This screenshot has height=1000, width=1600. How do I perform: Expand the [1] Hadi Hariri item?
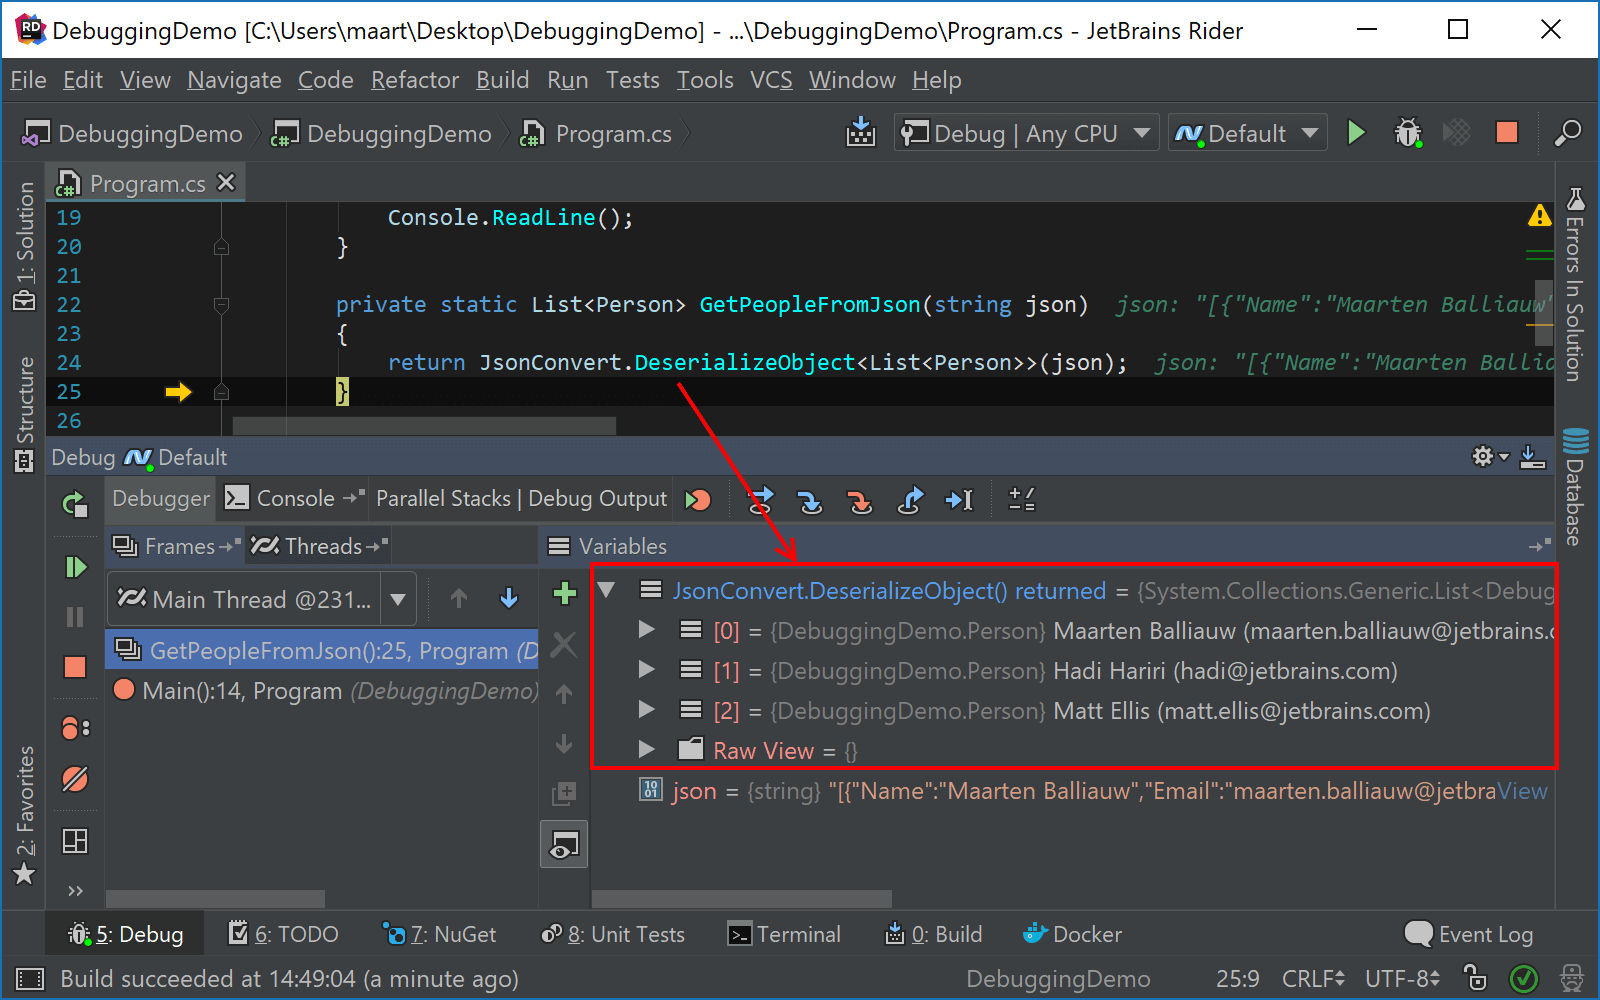(646, 669)
